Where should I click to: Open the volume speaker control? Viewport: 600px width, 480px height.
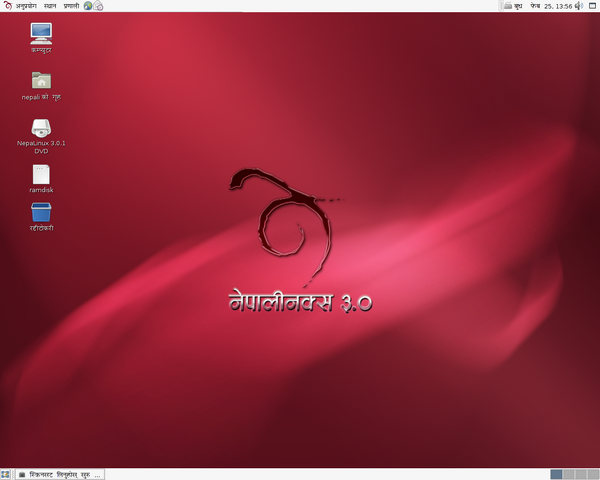point(579,6)
